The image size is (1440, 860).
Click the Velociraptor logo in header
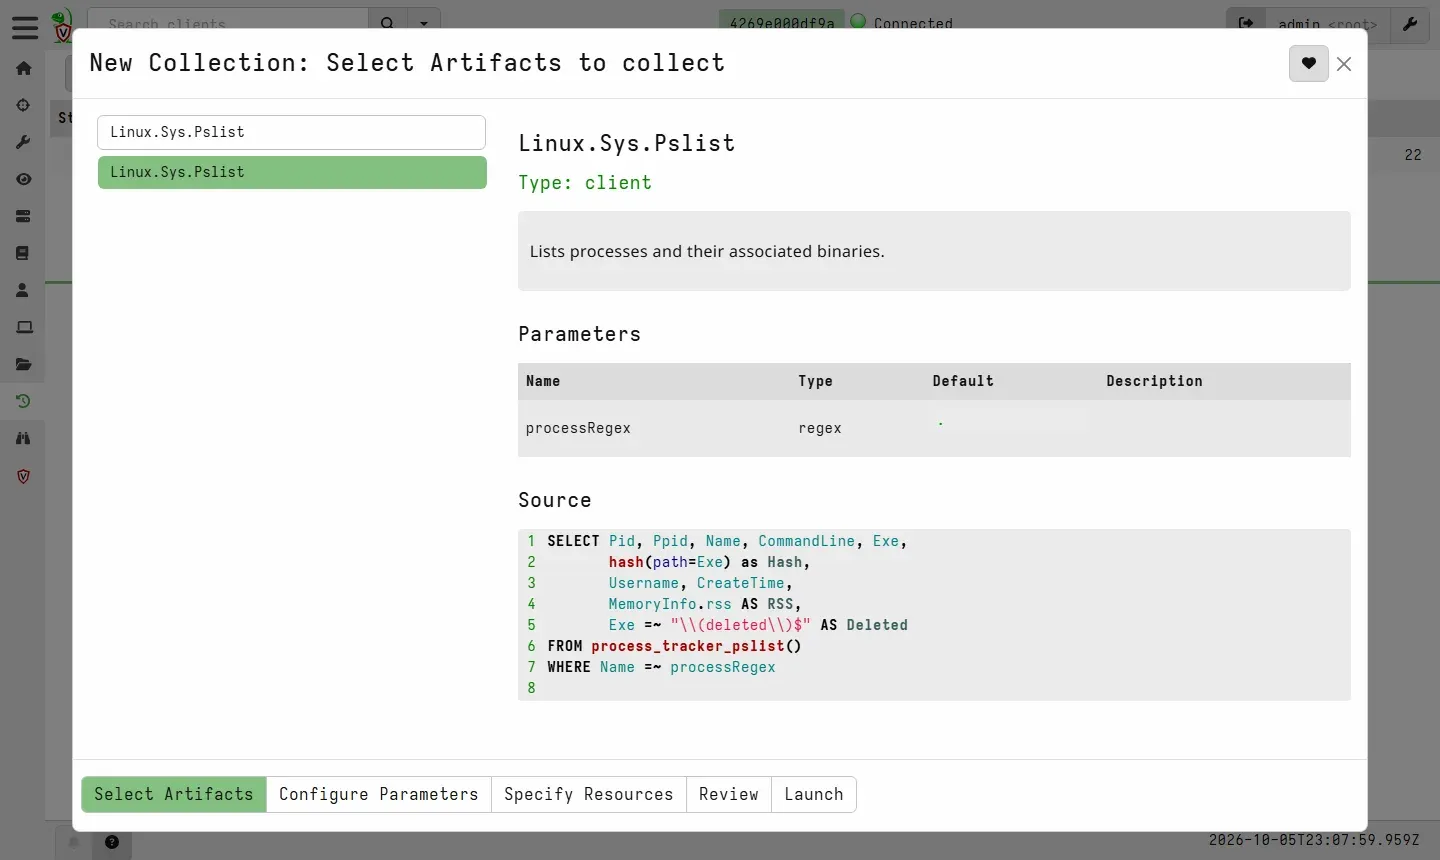click(x=62, y=25)
